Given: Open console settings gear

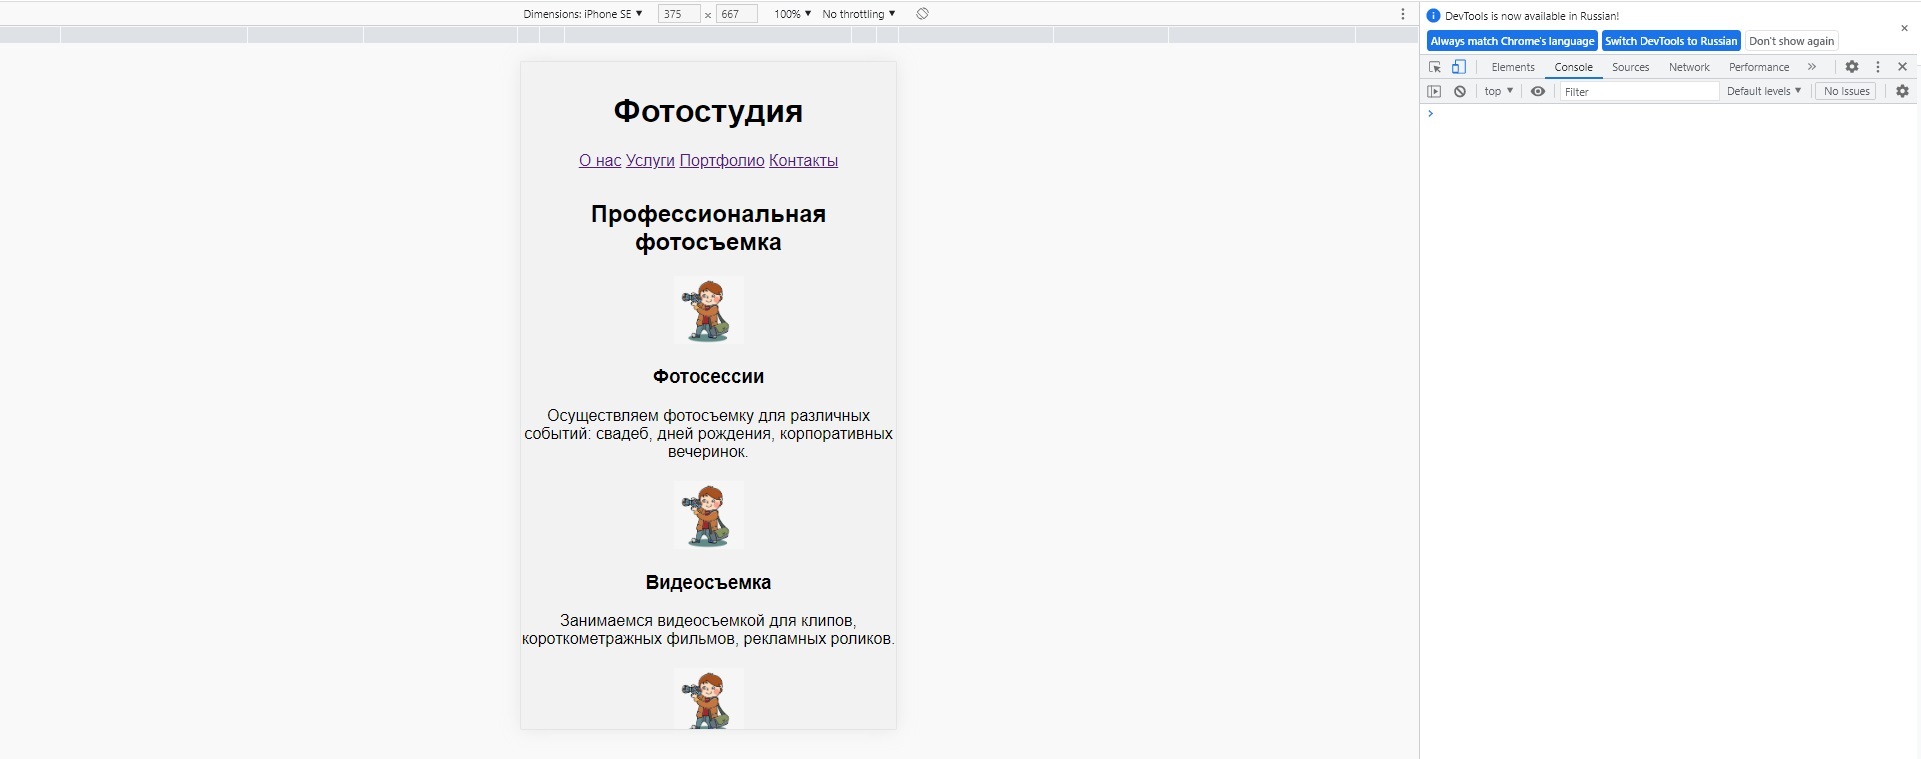Looking at the screenshot, I should pos(1903,91).
